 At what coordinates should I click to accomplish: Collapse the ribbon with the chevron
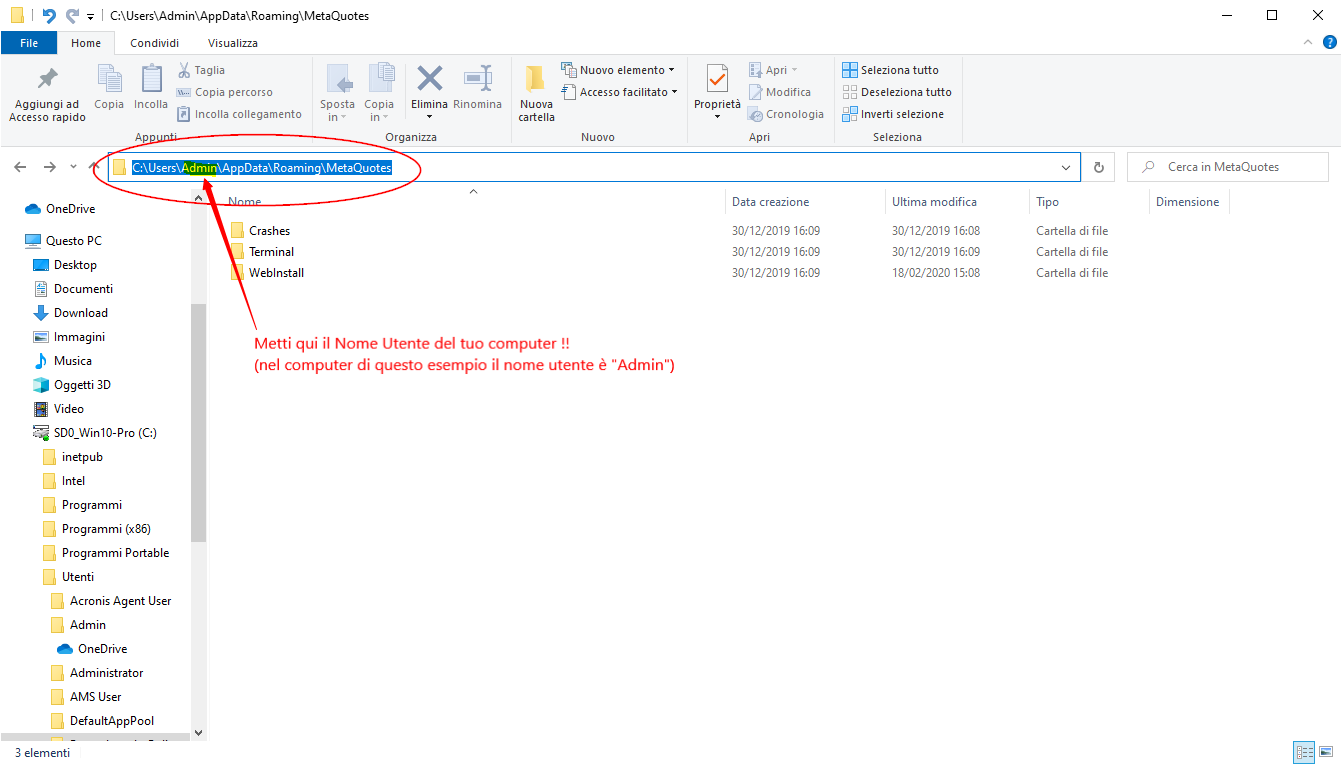(1308, 42)
